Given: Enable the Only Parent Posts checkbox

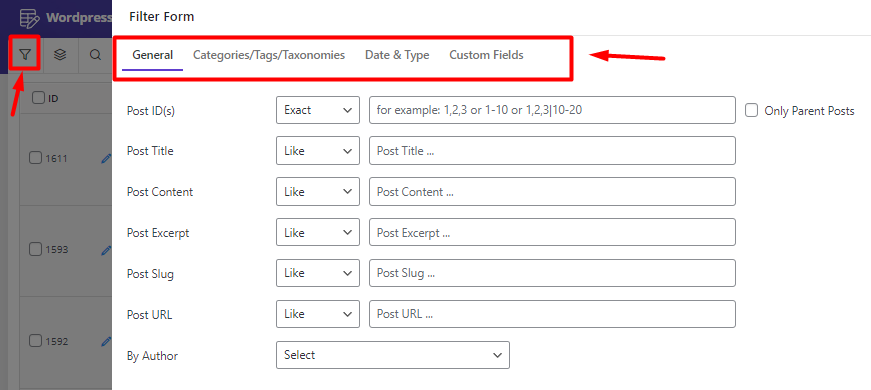Looking at the screenshot, I should 752,111.
